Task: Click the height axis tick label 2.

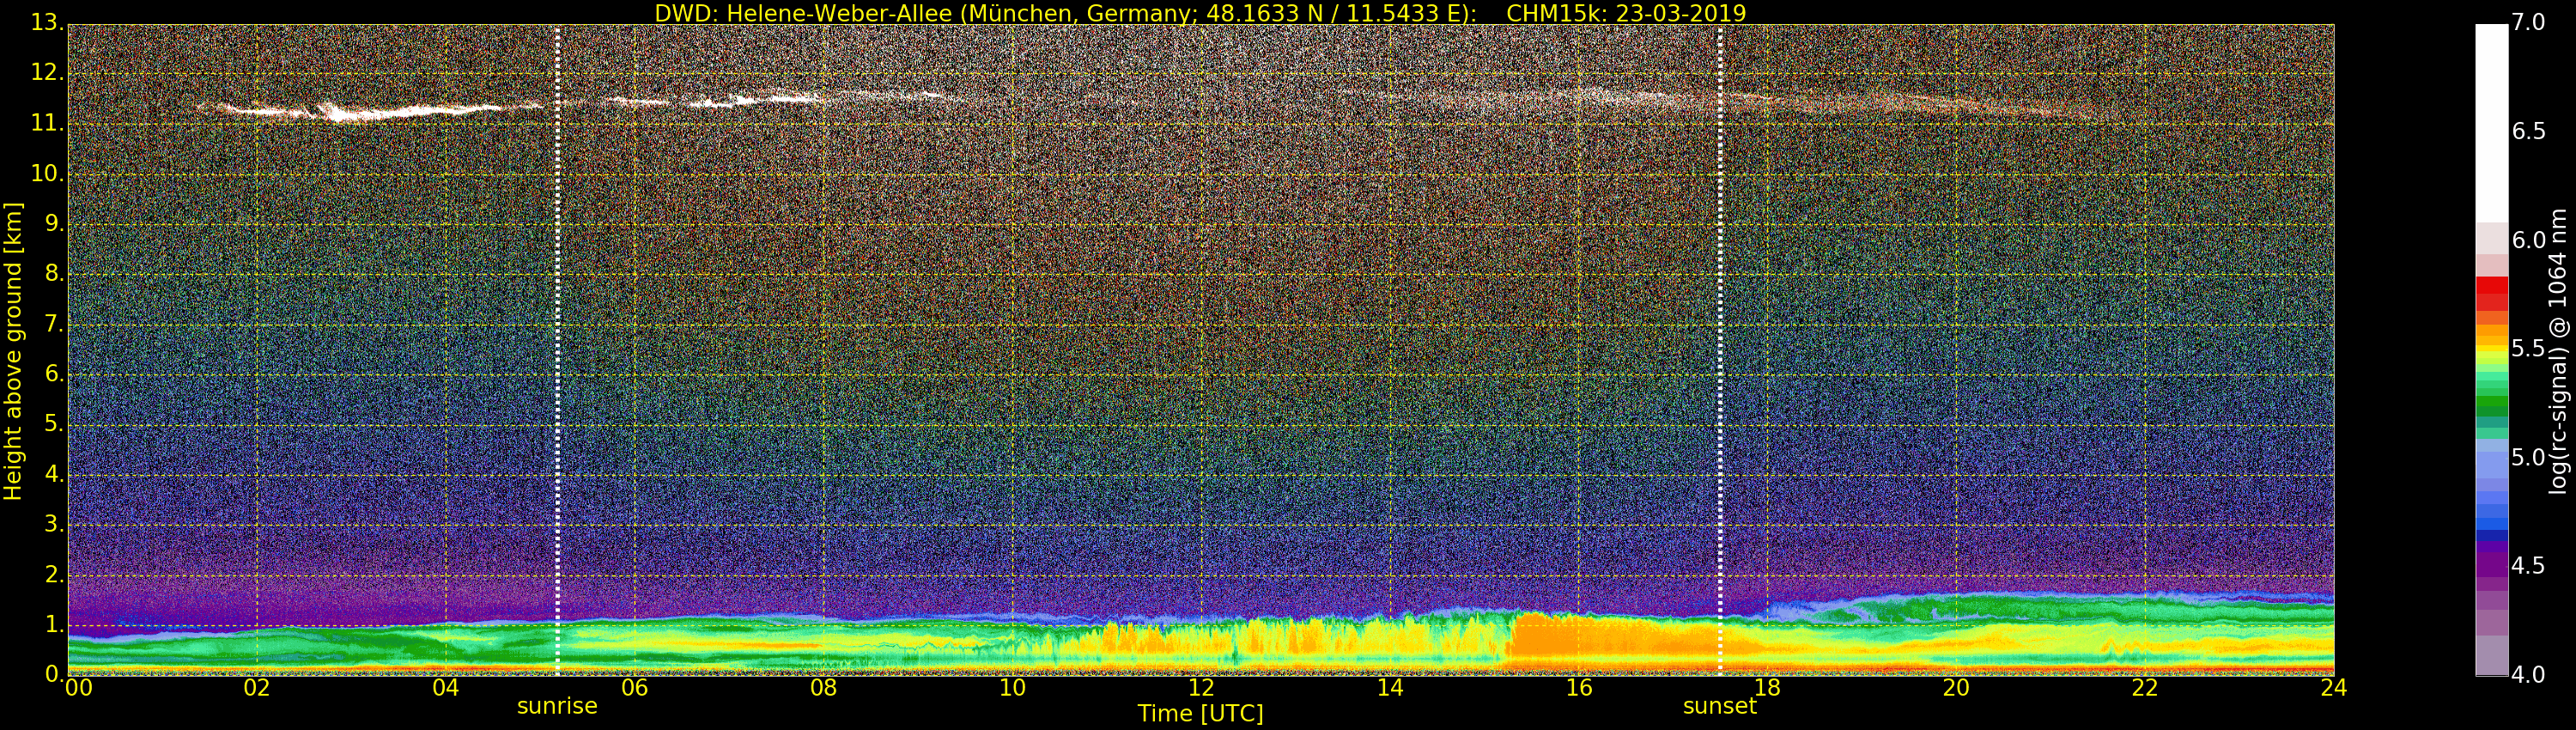Action: tap(53, 574)
